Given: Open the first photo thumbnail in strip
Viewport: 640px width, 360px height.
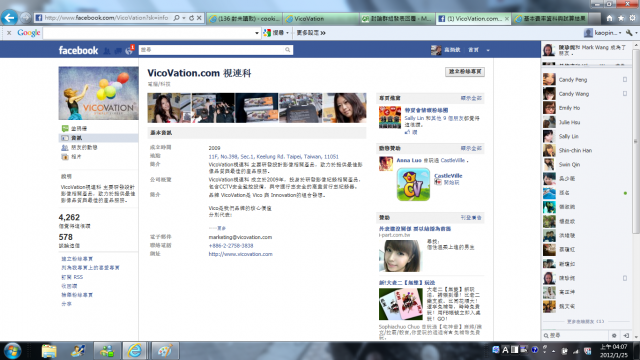Looking at the screenshot, I should [x=169, y=108].
